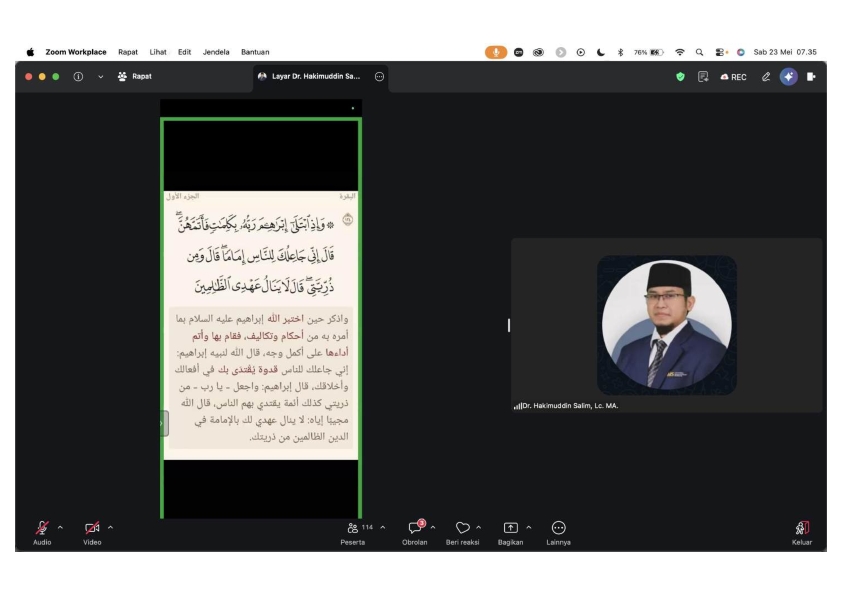The height and width of the screenshot is (595, 842).
Task: Start Video camera
Action: 92,532
